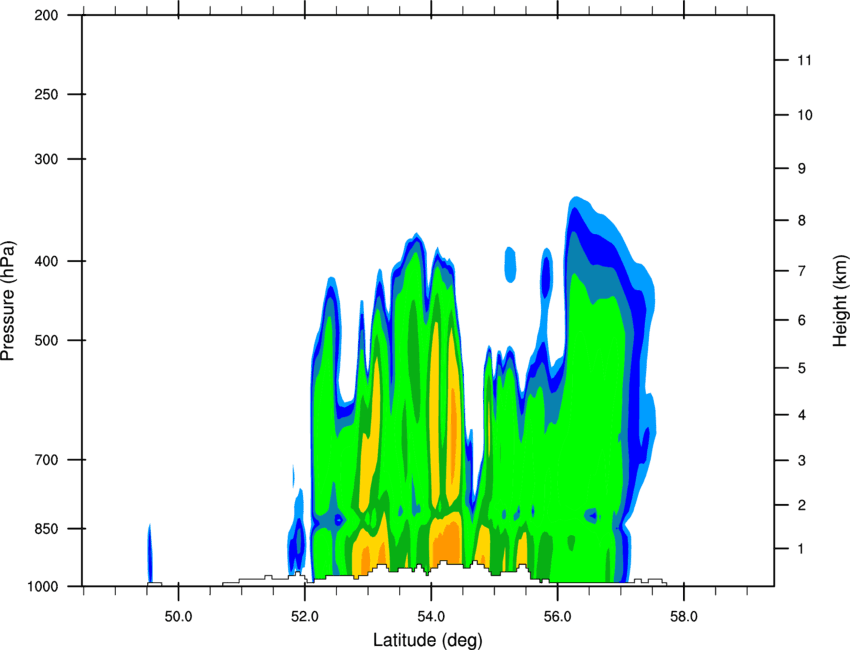Click the 11 km height label
This screenshot has height=650, width=850.
coord(805,60)
